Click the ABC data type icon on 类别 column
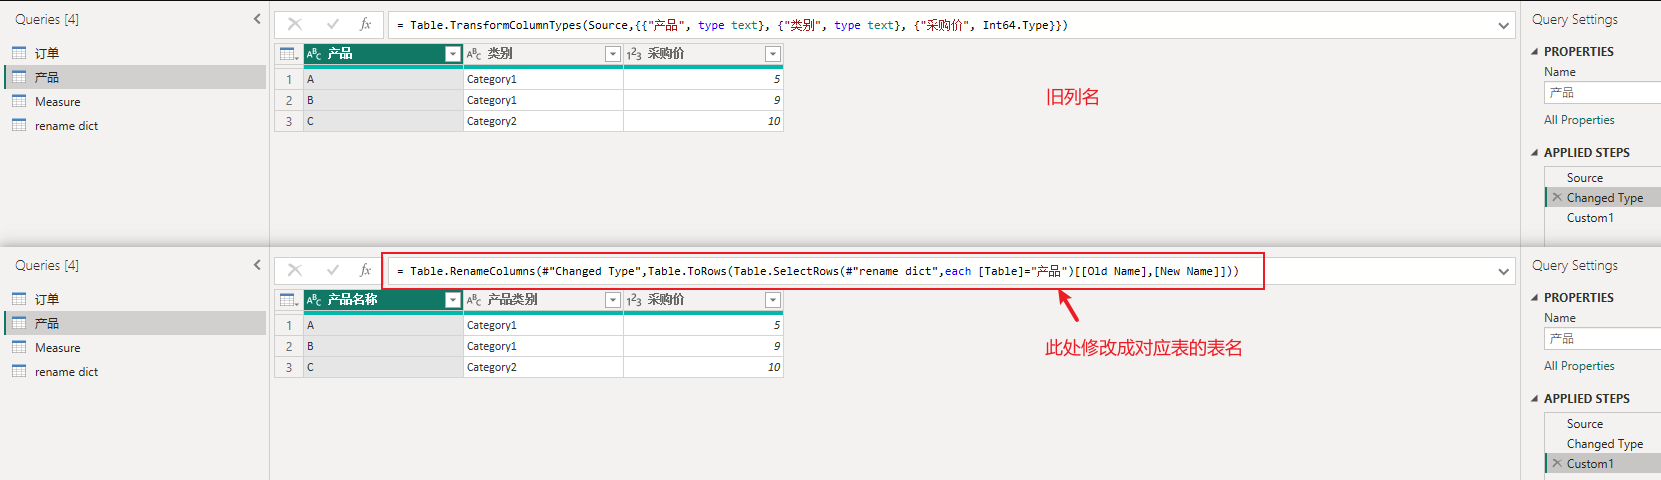This screenshot has height=480, width=1661. 474,54
